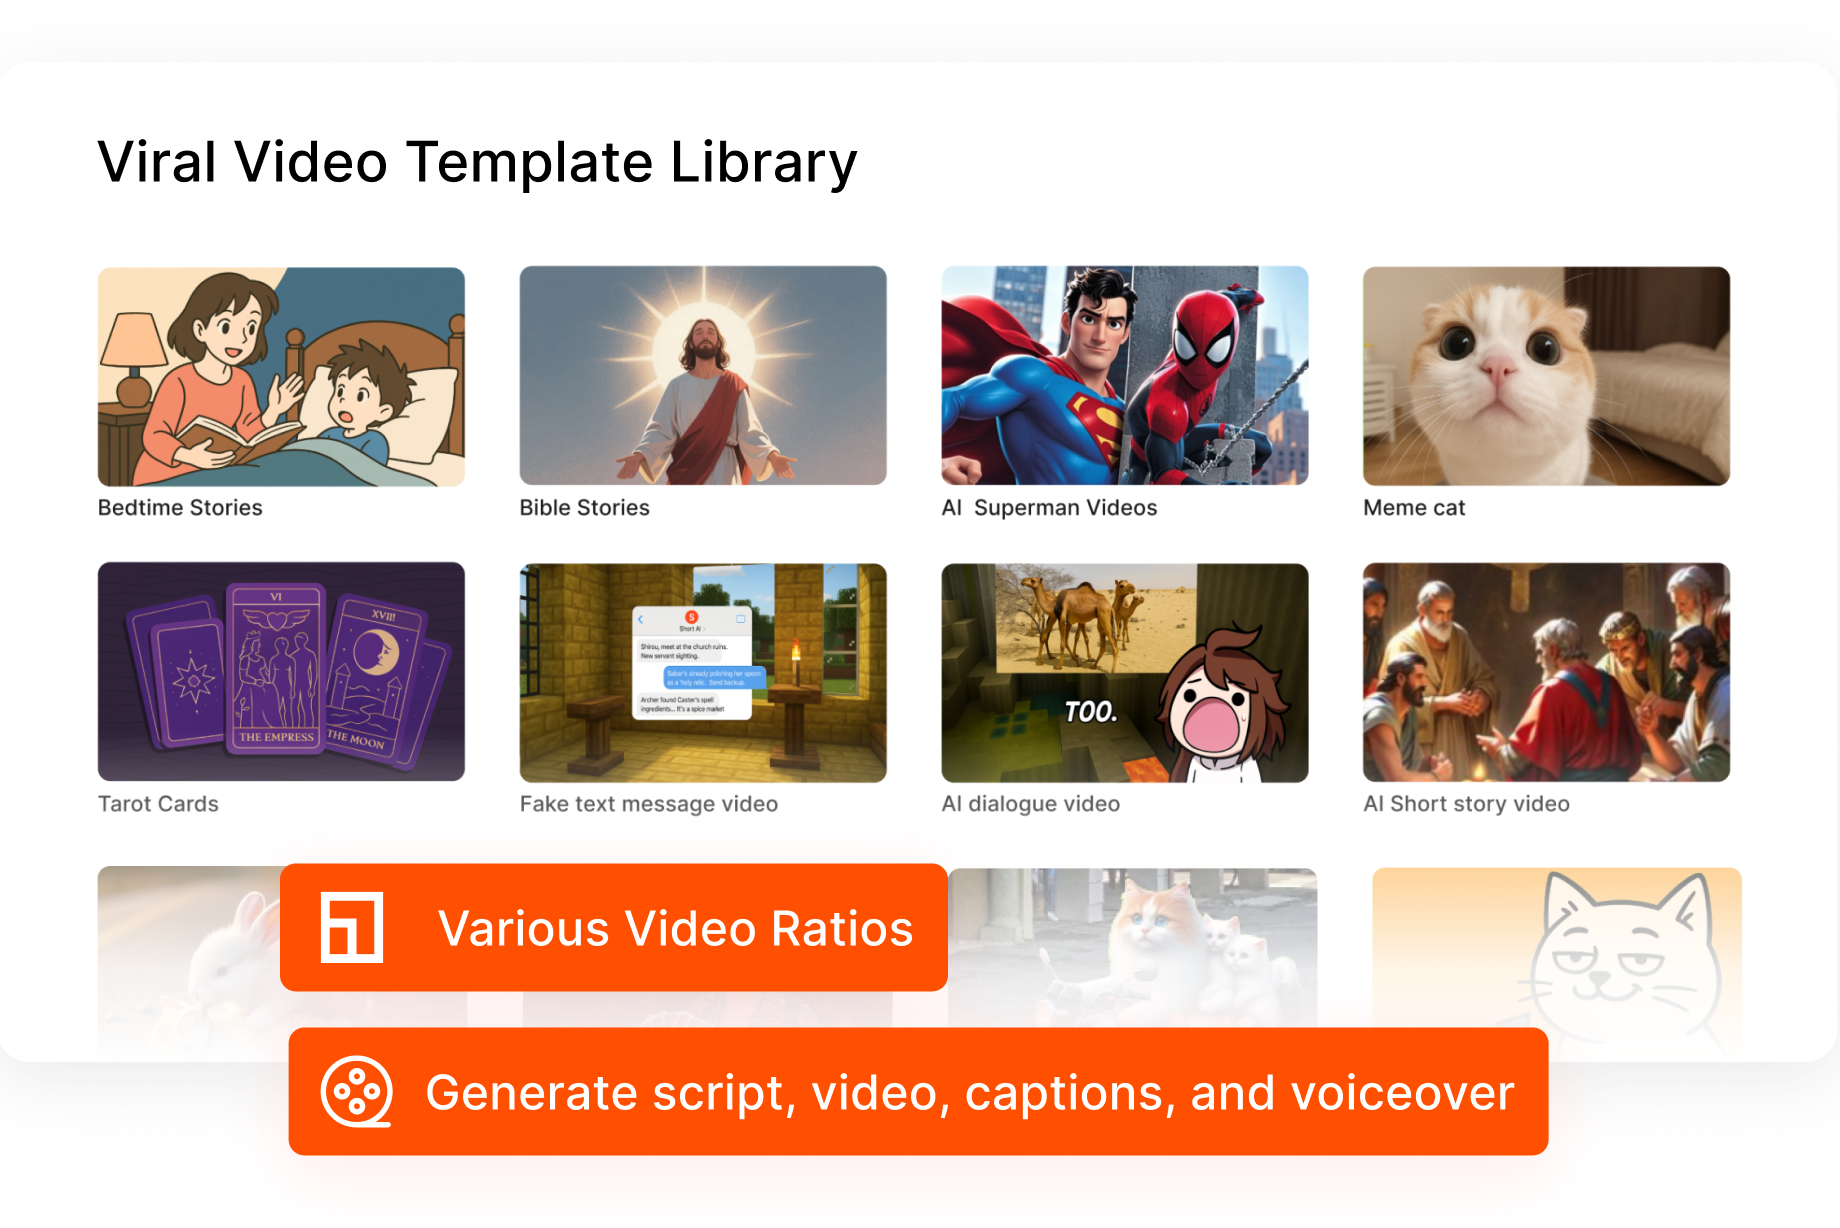The width and height of the screenshot is (1840, 1228).
Task: Open the Fake text message video thumbnail
Action: tap(703, 672)
